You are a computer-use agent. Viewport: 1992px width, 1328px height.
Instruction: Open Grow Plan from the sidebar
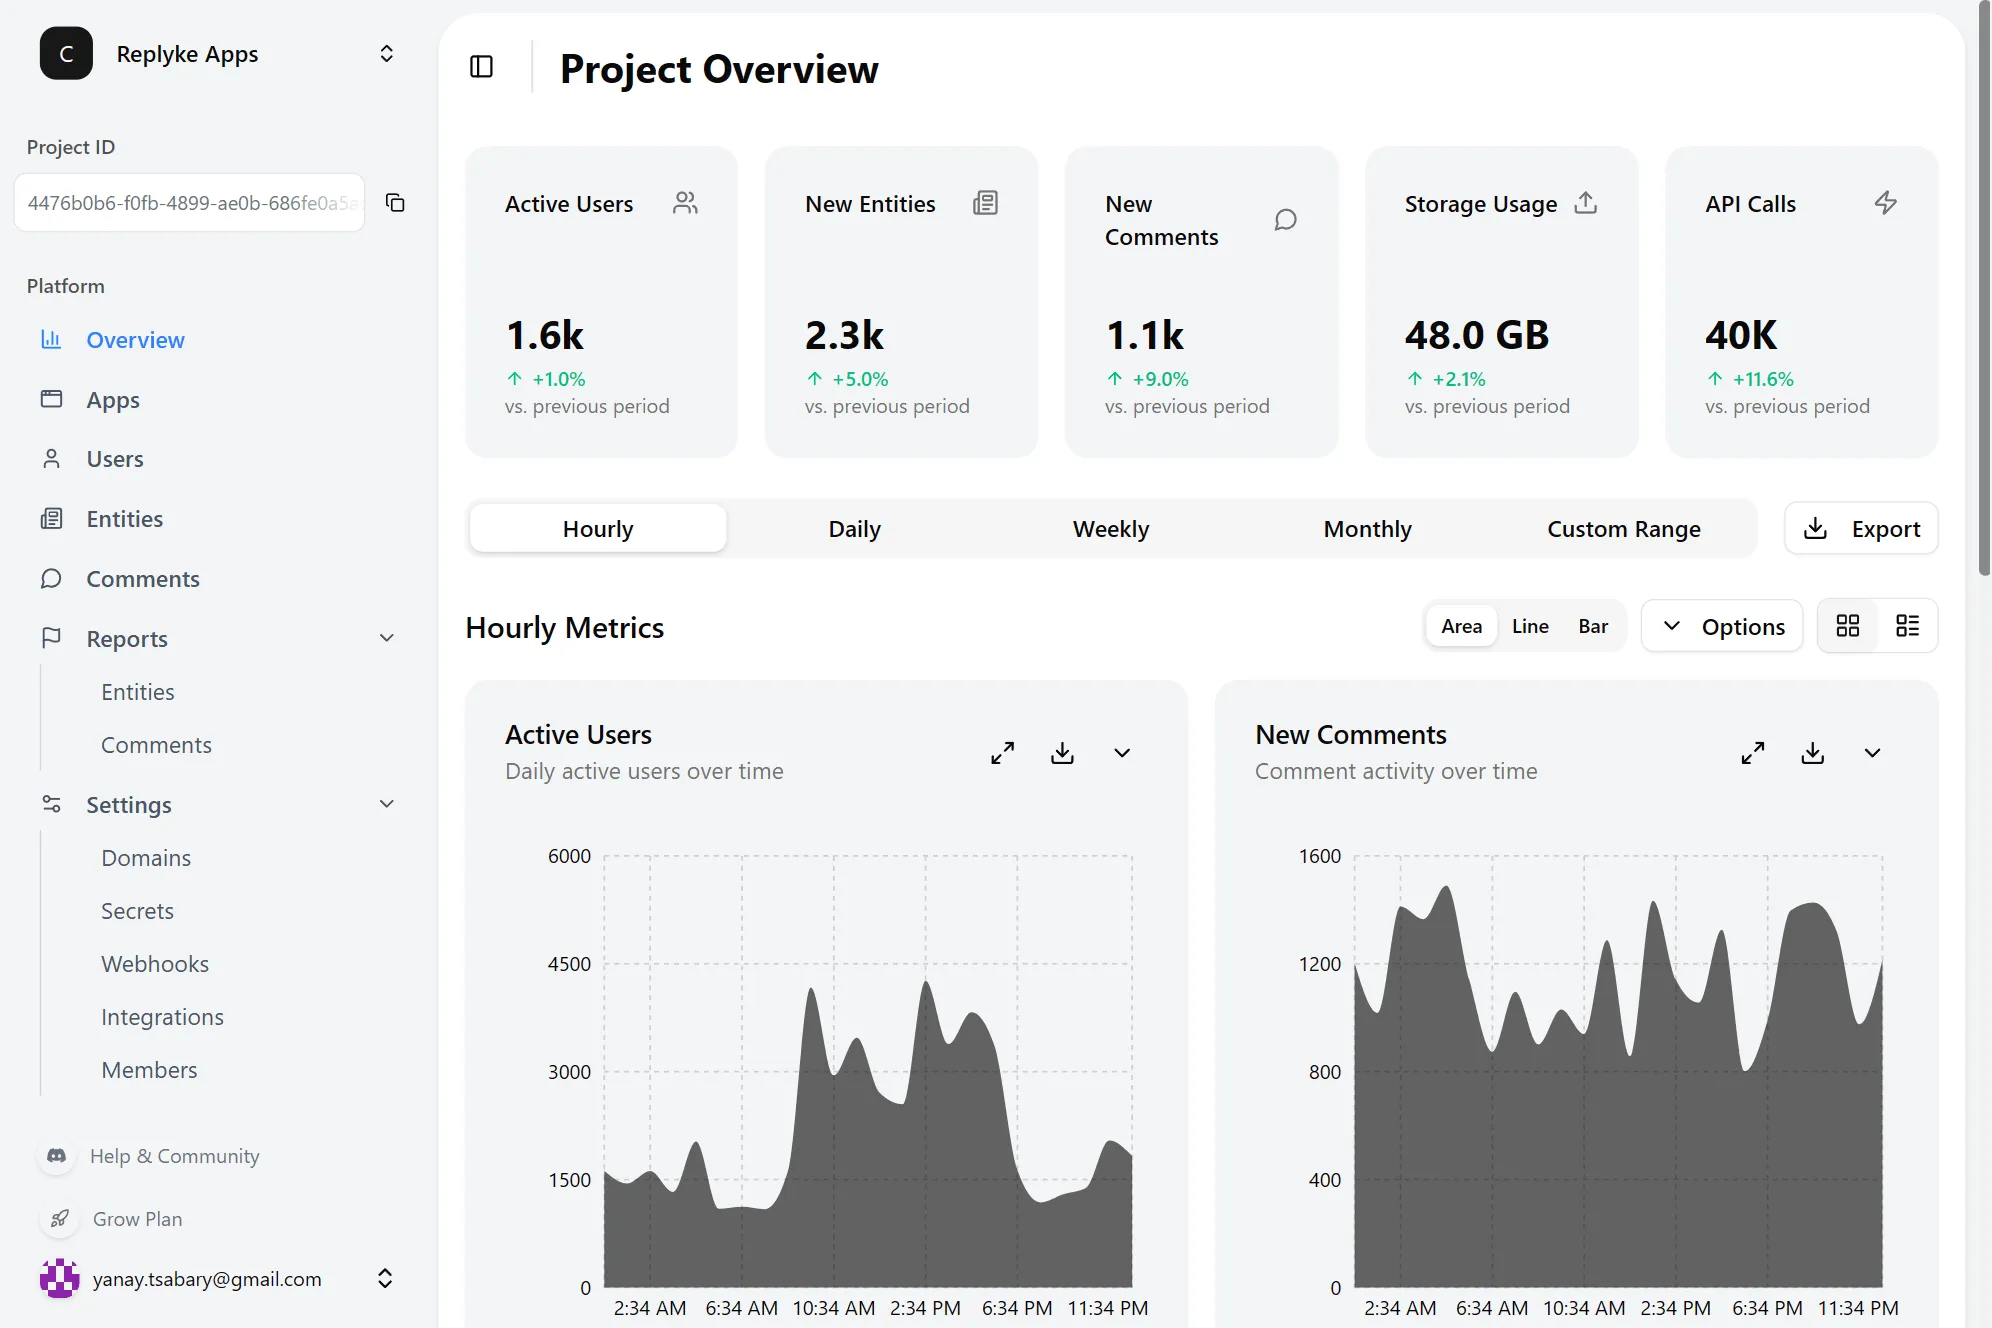pos(137,1219)
